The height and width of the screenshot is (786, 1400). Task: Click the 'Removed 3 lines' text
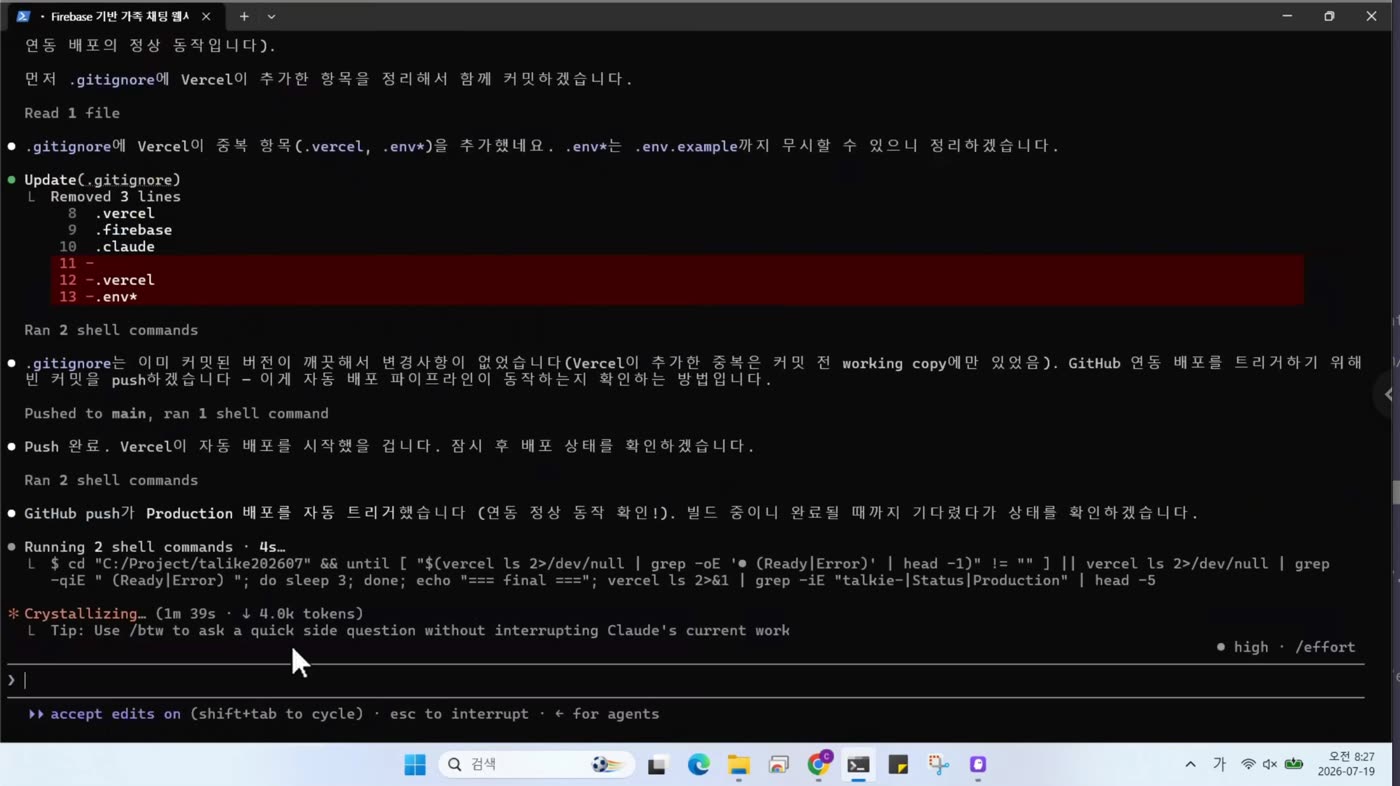click(x=115, y=197)
